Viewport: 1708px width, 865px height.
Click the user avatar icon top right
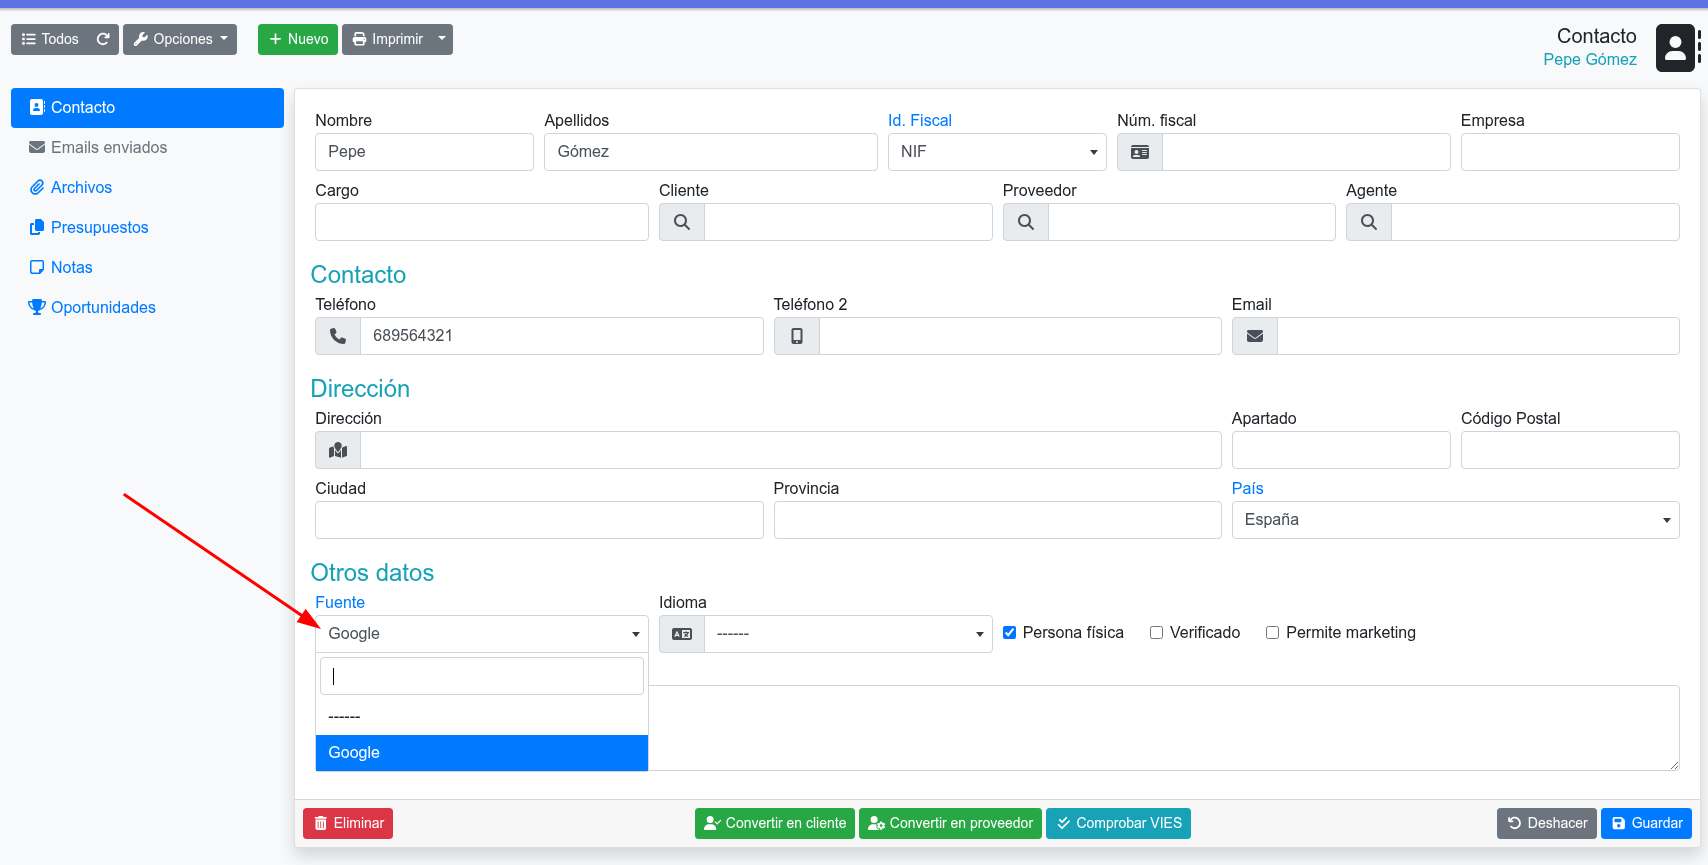click(x=1675, y=48)
